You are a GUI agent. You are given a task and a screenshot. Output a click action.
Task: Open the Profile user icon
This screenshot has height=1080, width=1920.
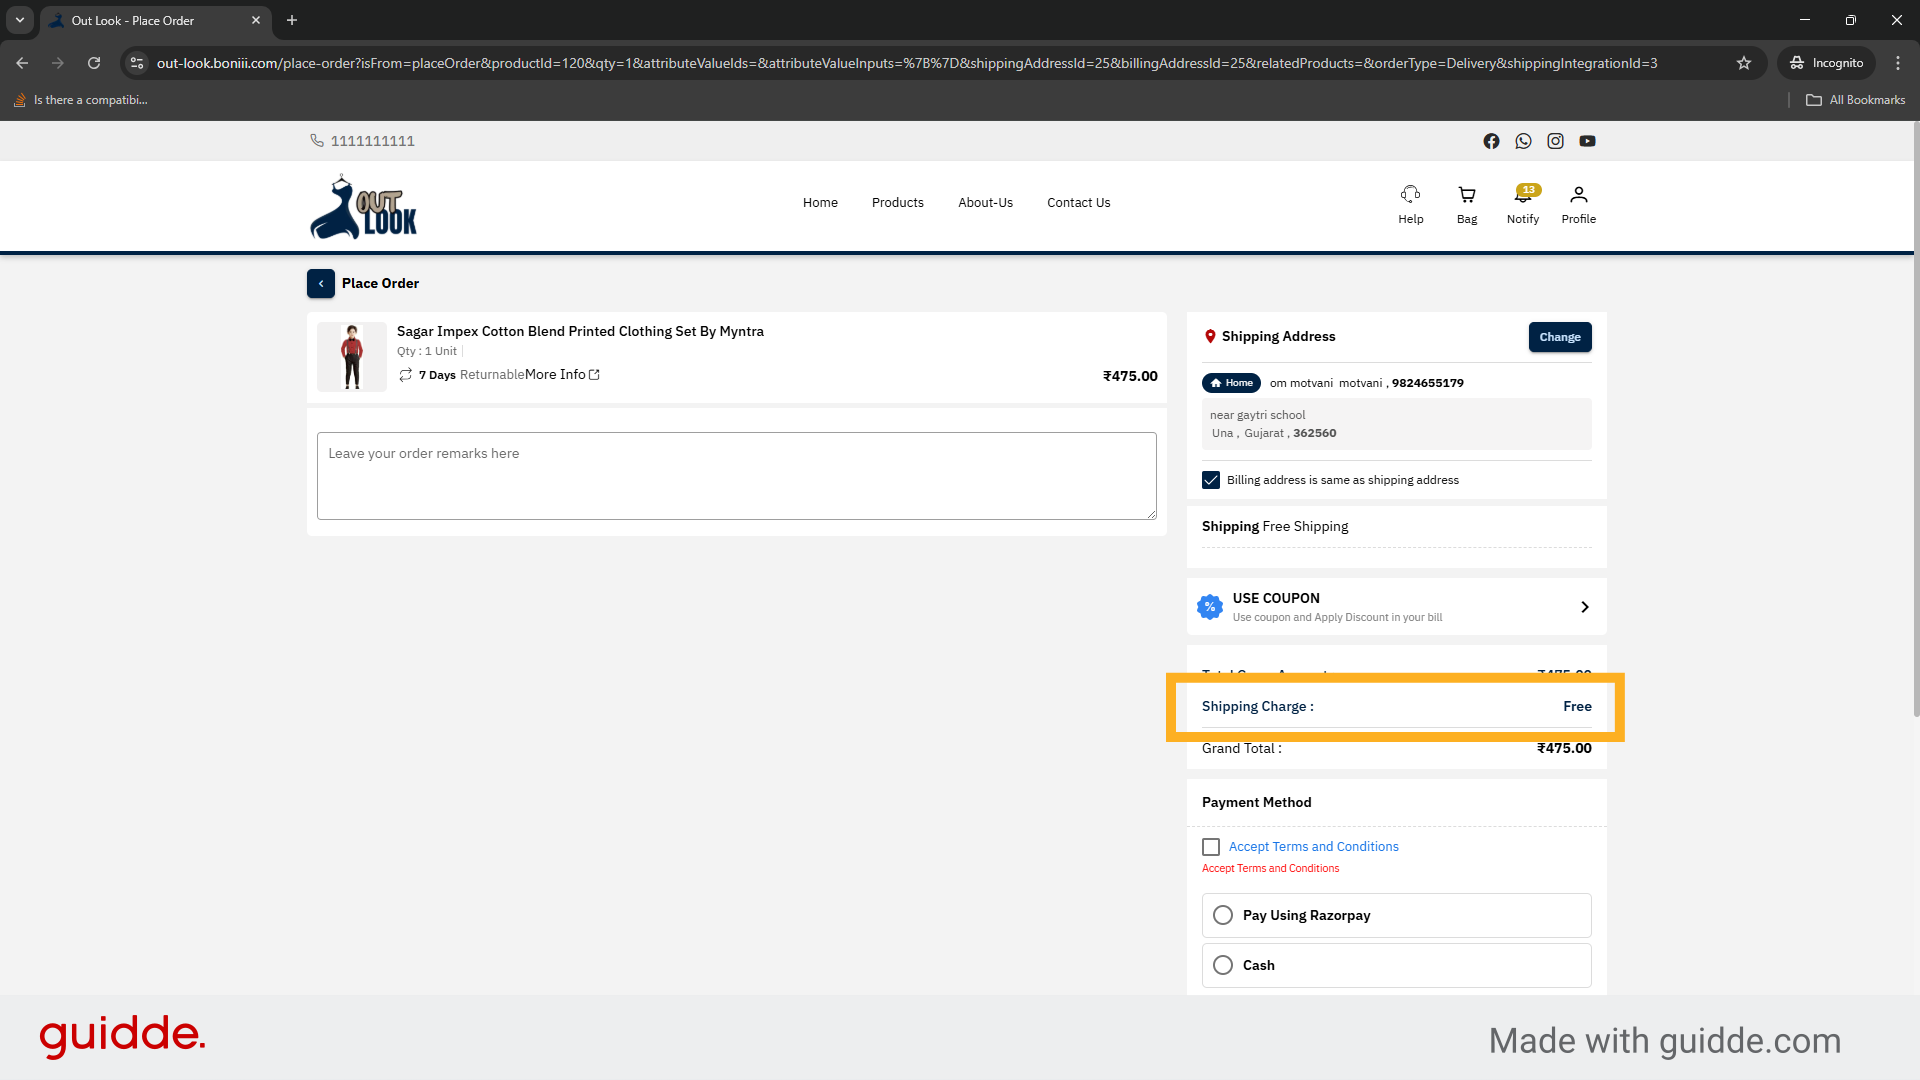click(1578, 195)
